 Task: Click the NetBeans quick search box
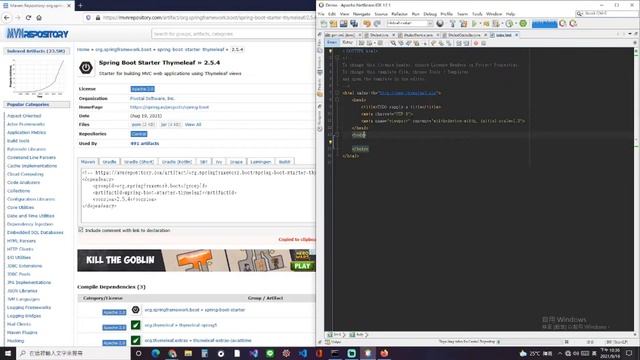[x=606, y=13]
